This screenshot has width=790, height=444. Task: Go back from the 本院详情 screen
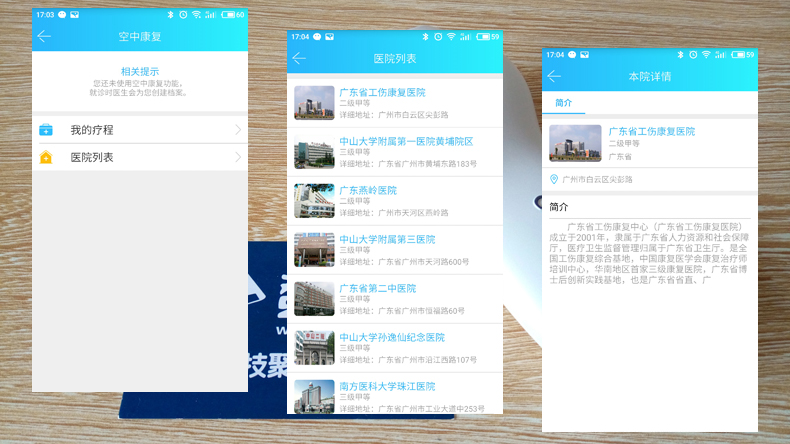554,76
